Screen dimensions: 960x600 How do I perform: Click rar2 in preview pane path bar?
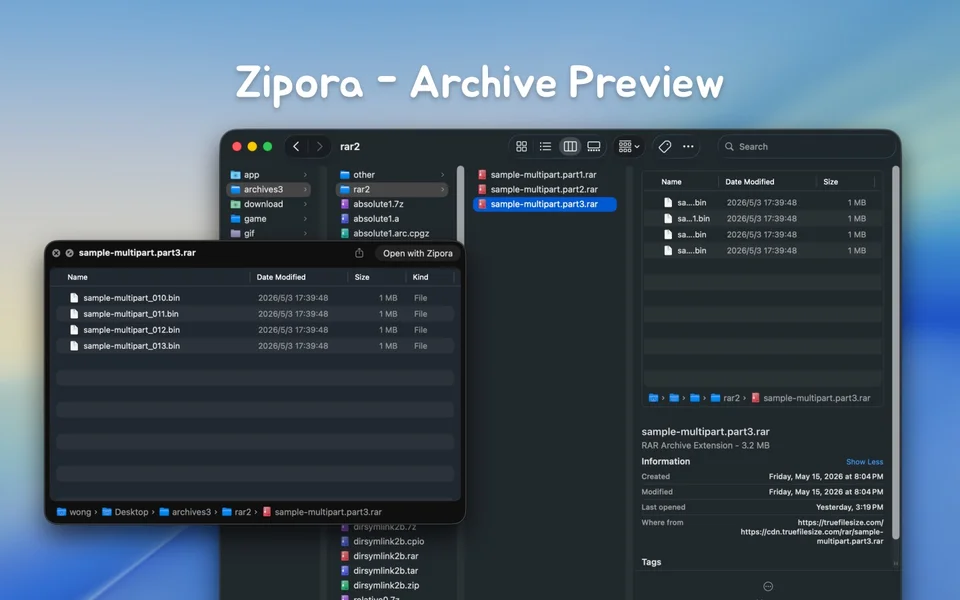click(726, 398)
